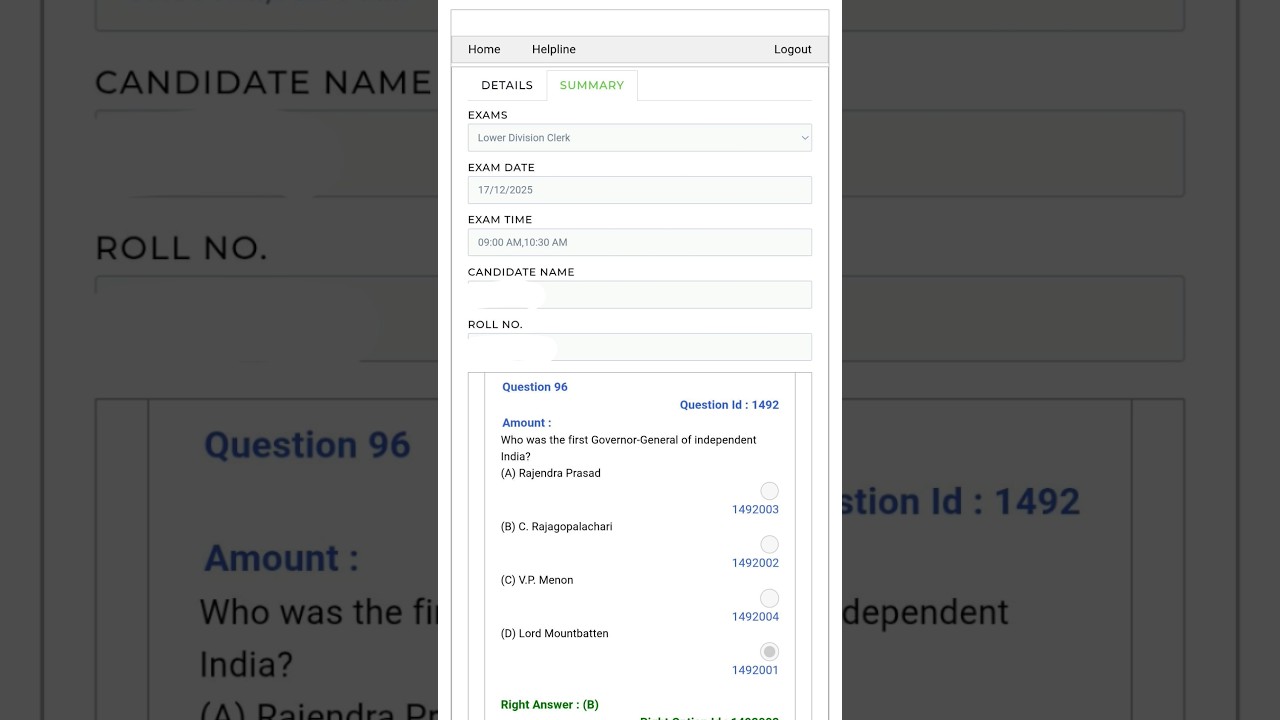Open the Helpline menu item
Viewport: 1280px width, 720px height.
(x=553, y=49)
